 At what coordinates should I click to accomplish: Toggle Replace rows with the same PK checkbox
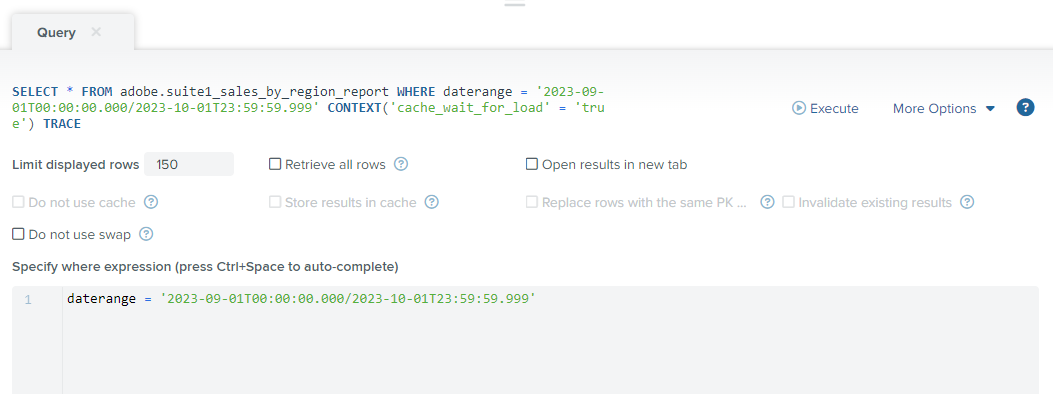tap(532, 202)
